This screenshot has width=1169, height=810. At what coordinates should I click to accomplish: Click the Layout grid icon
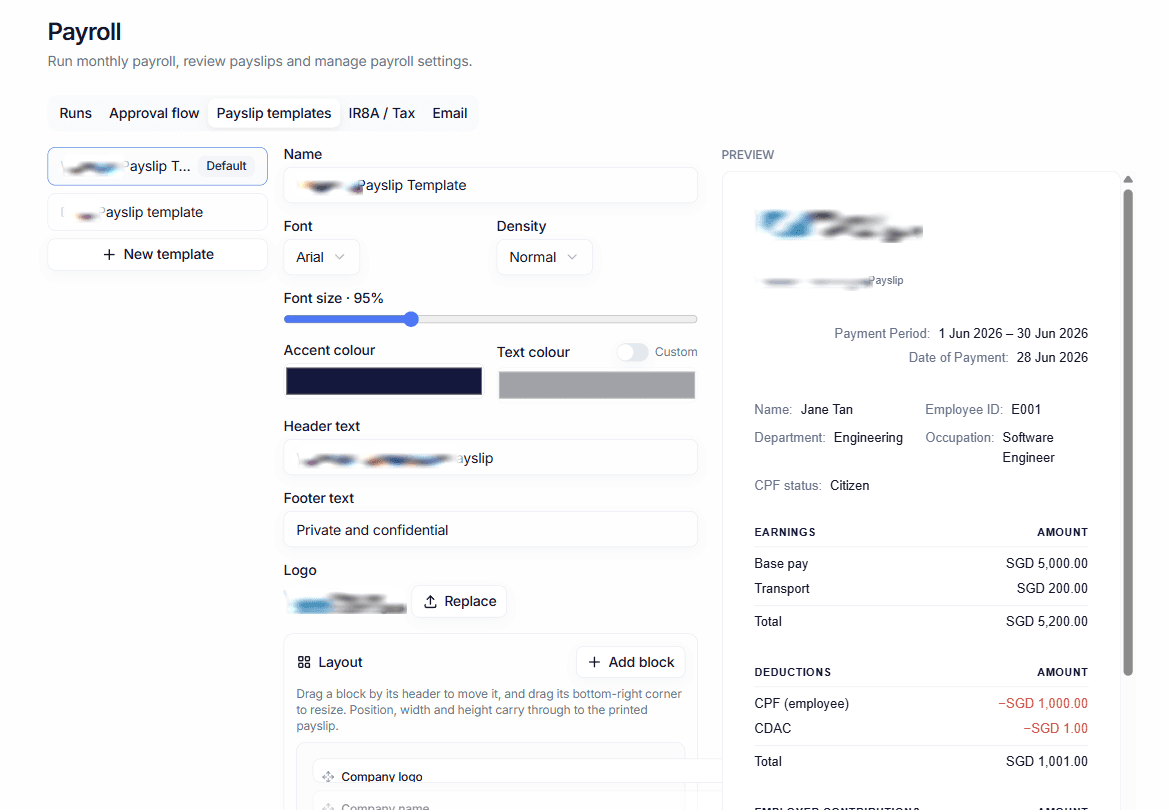[x=303, y=662]
